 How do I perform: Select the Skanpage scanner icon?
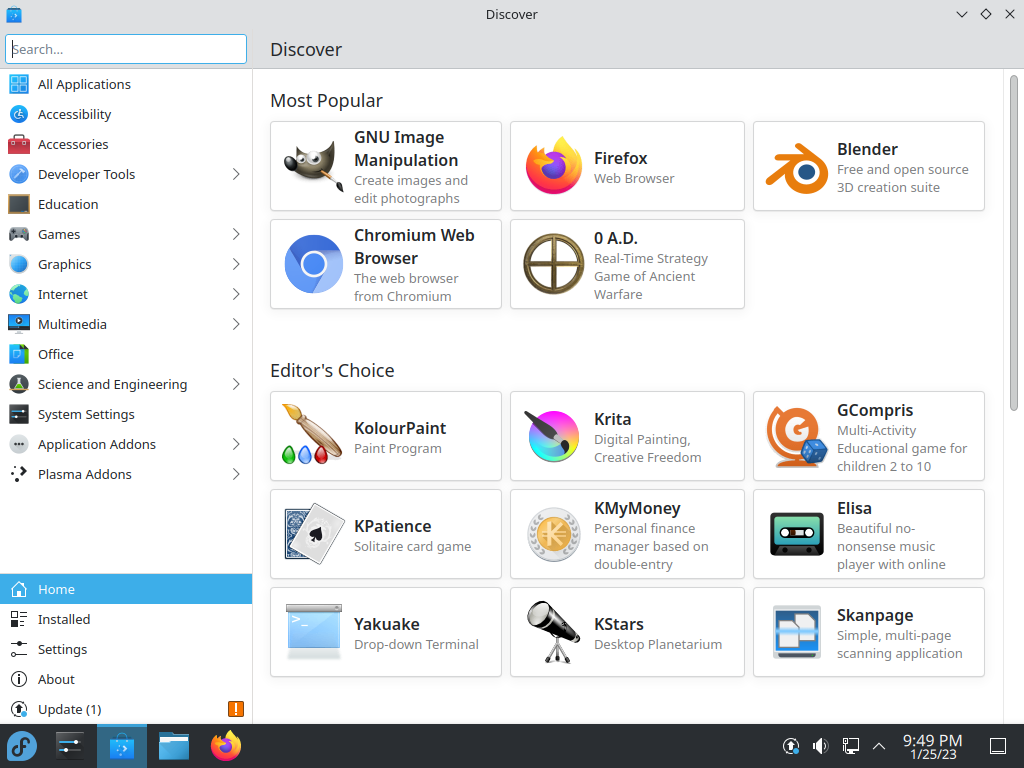pos(797,632)
